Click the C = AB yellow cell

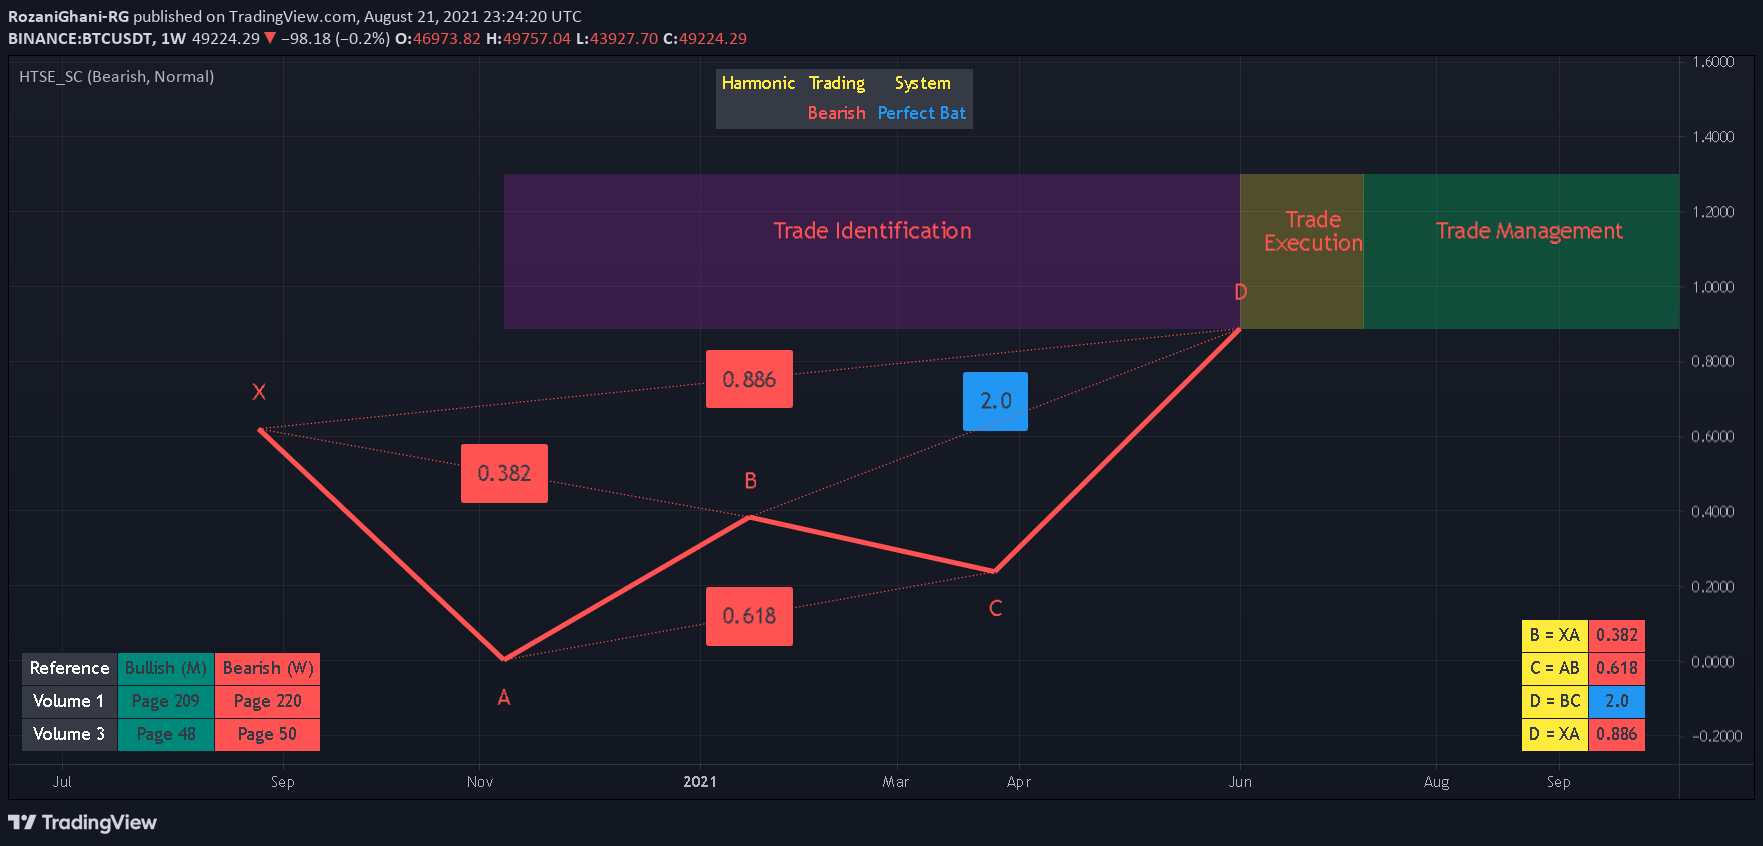point(1555,668)
